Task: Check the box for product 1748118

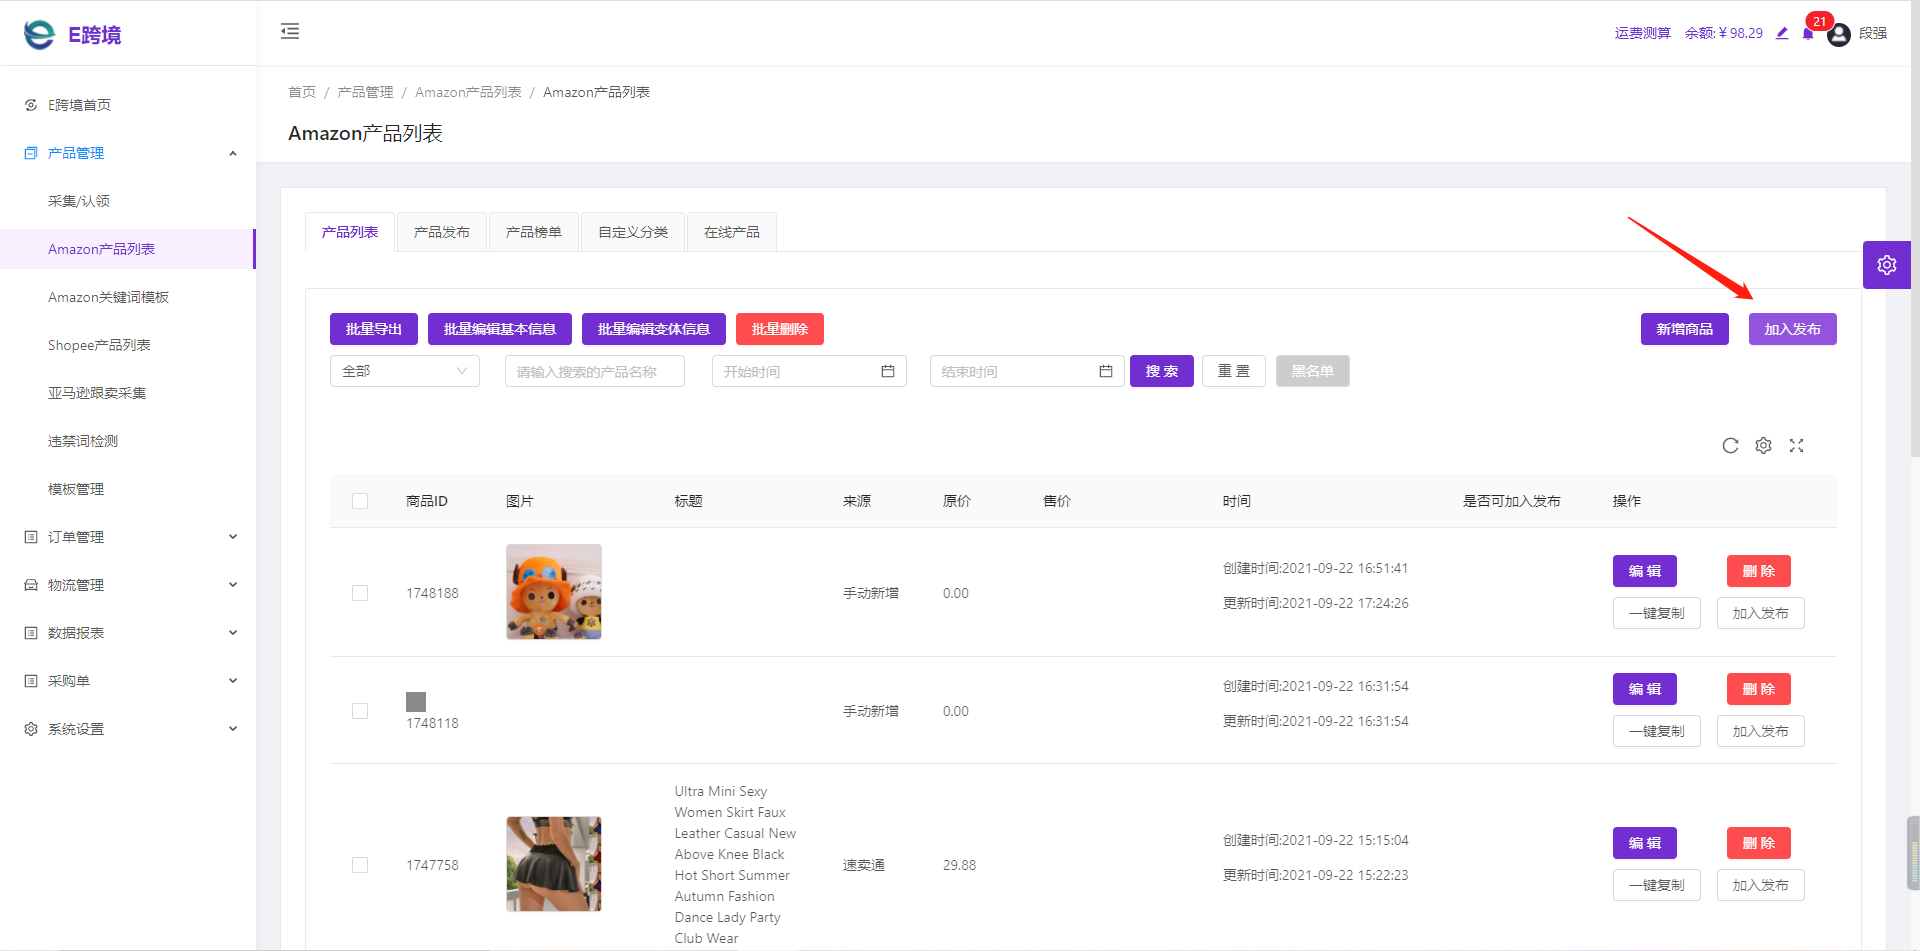Action: (360, 711)
